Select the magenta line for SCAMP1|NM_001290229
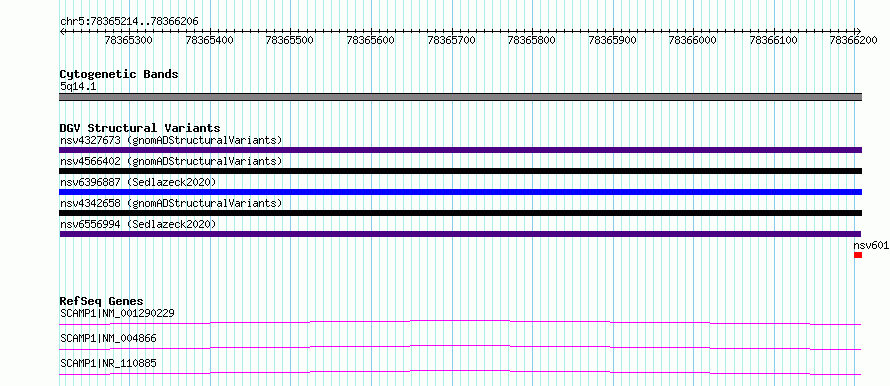 460,322
